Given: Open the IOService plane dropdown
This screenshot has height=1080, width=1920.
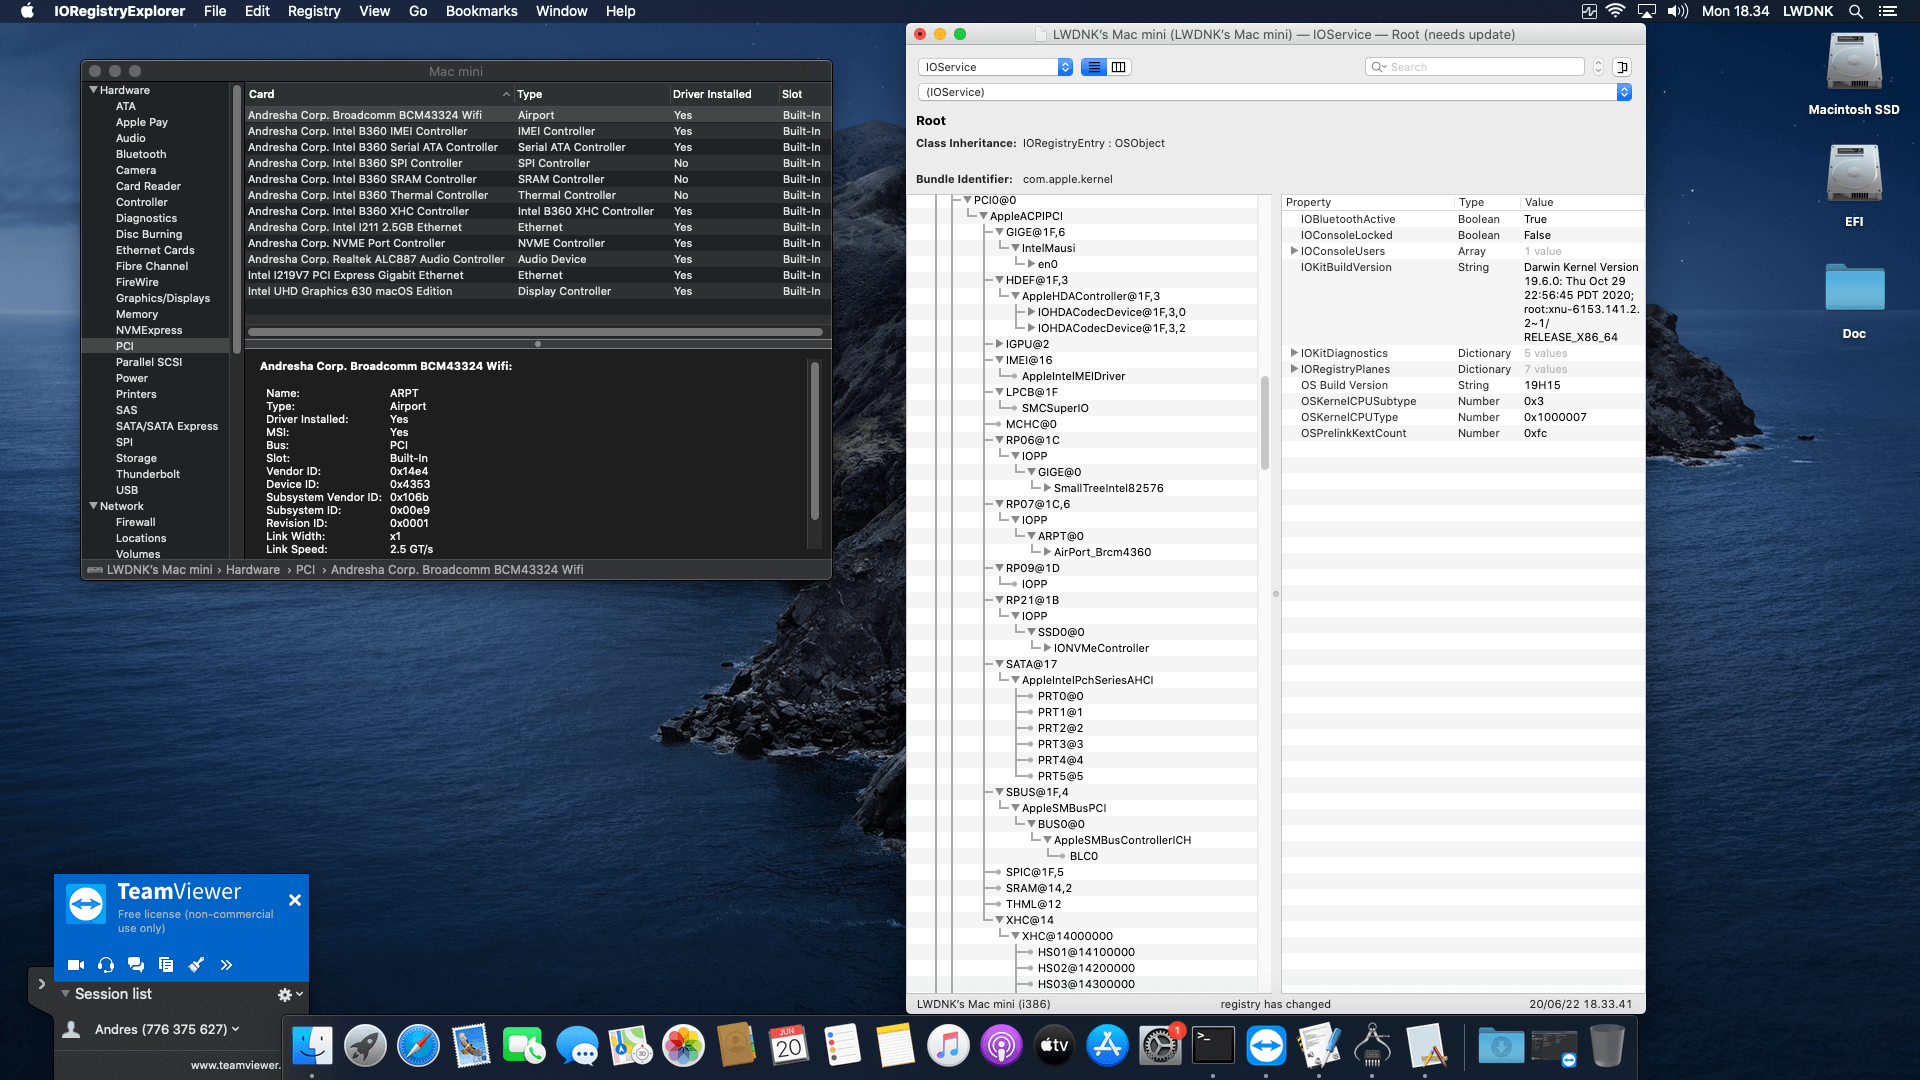Looking at the screenshot, I should [x=995, y=67].
